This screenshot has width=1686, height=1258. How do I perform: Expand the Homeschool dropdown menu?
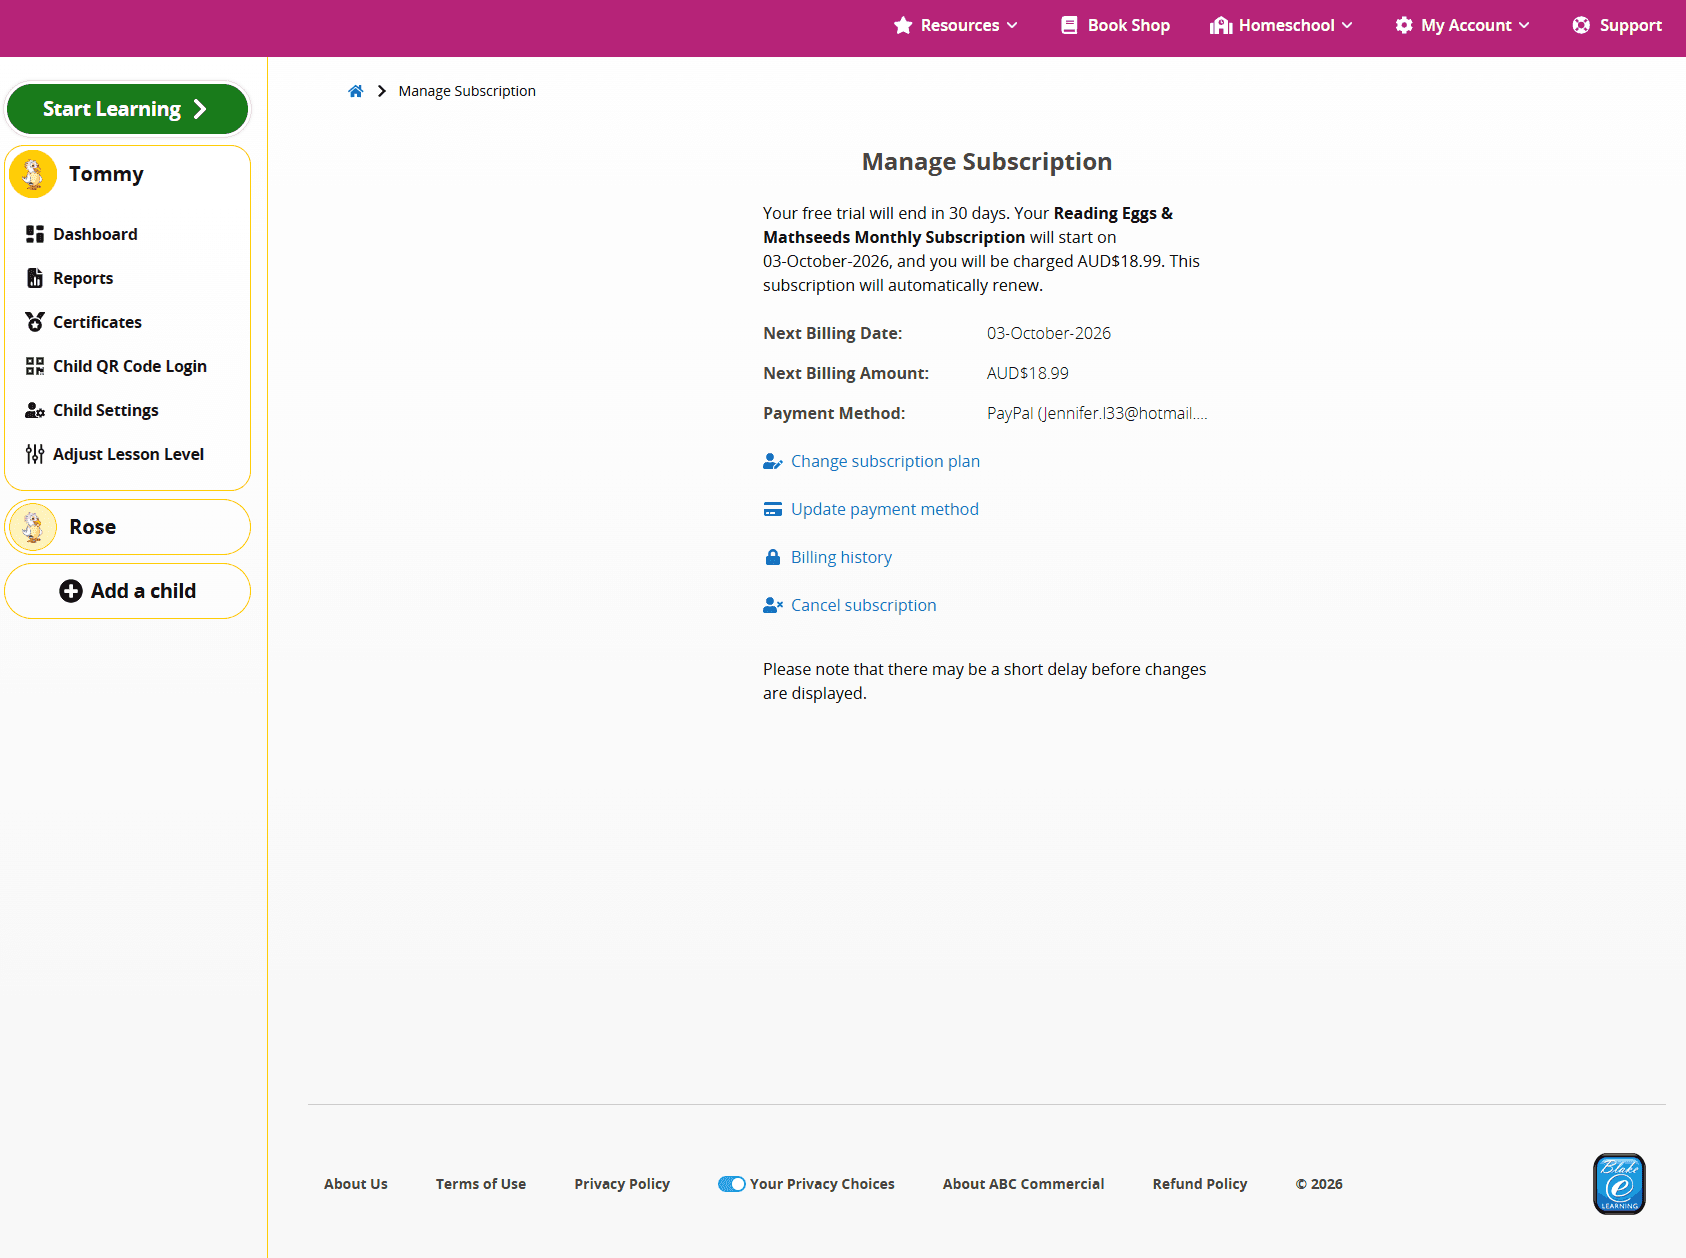[x=1281, y=25]
